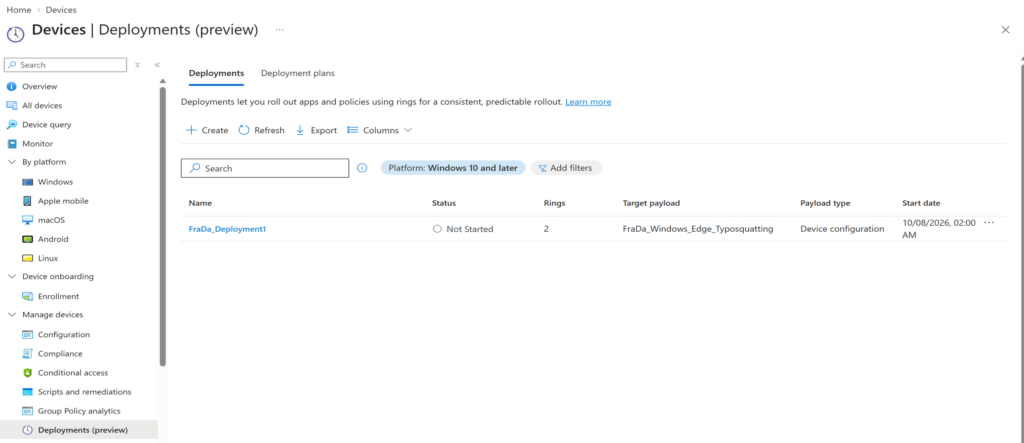The width and height of the screenshot is (1024, 443).
Task: Create a new deployment
Action: pos(207,130)
